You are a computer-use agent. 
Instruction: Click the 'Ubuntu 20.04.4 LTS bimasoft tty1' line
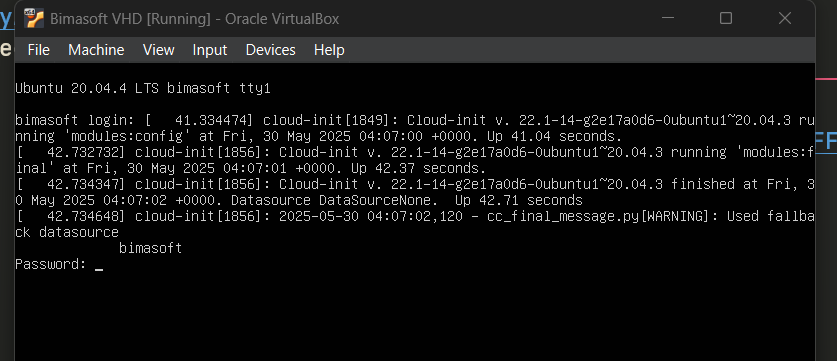coord(143,89)
